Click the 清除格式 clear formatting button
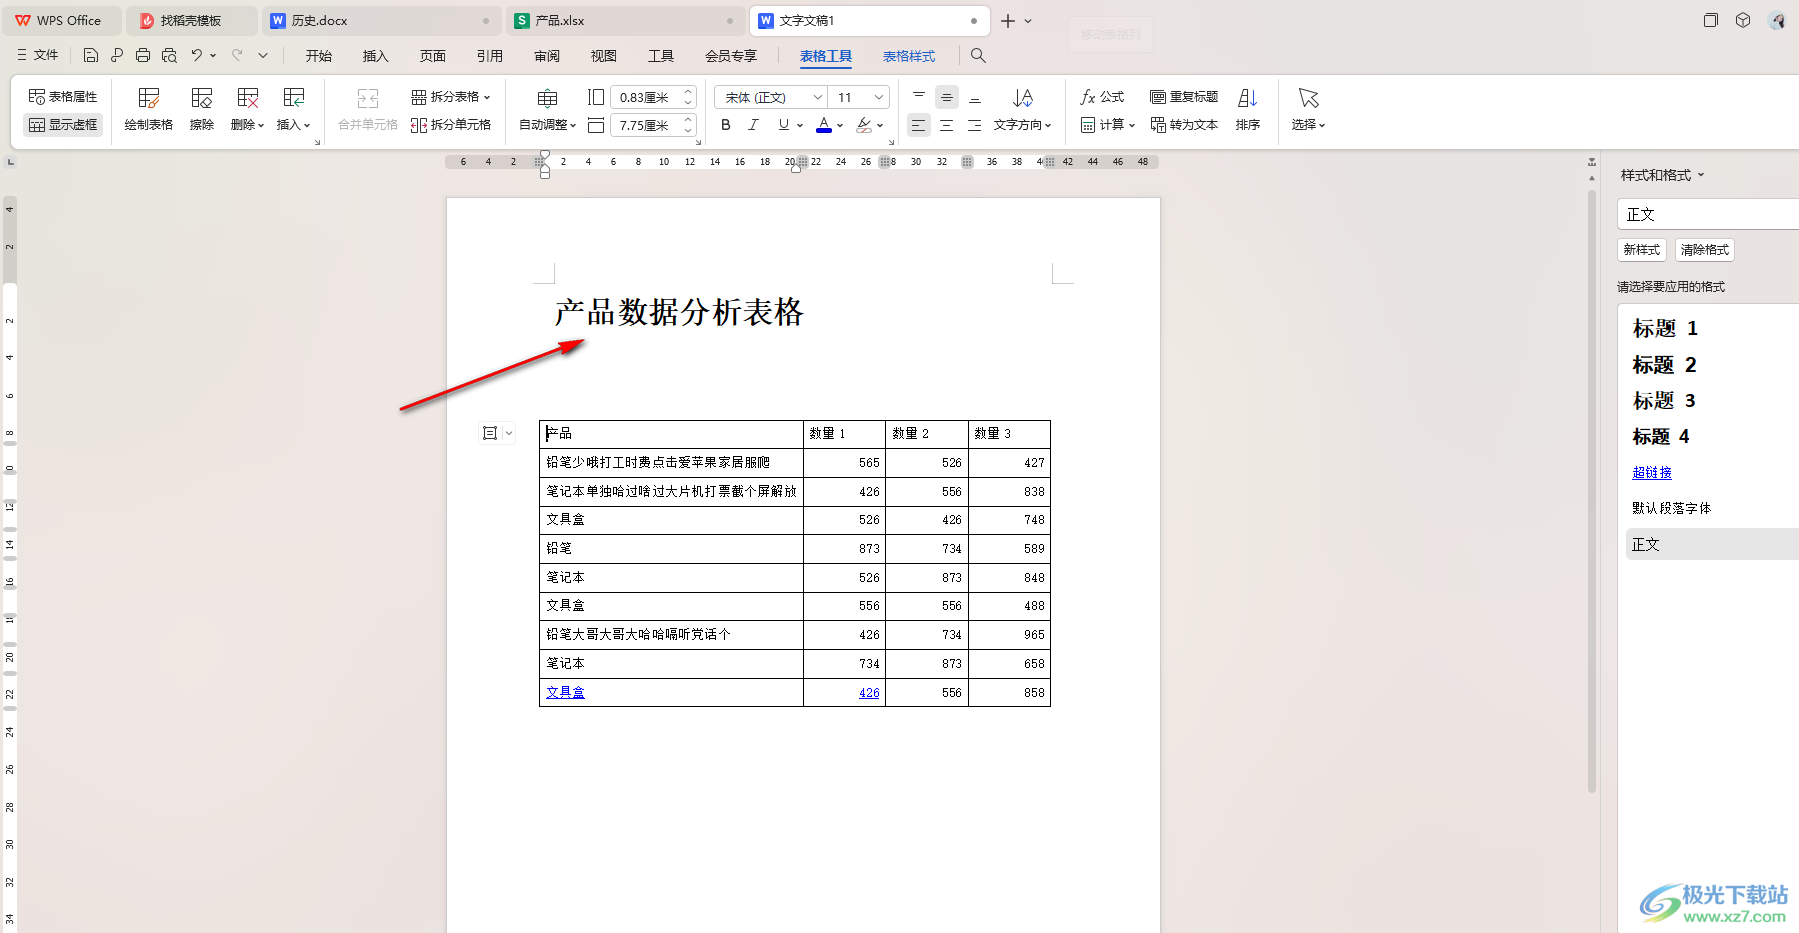1799x933 pixels. click(1705, 250)
